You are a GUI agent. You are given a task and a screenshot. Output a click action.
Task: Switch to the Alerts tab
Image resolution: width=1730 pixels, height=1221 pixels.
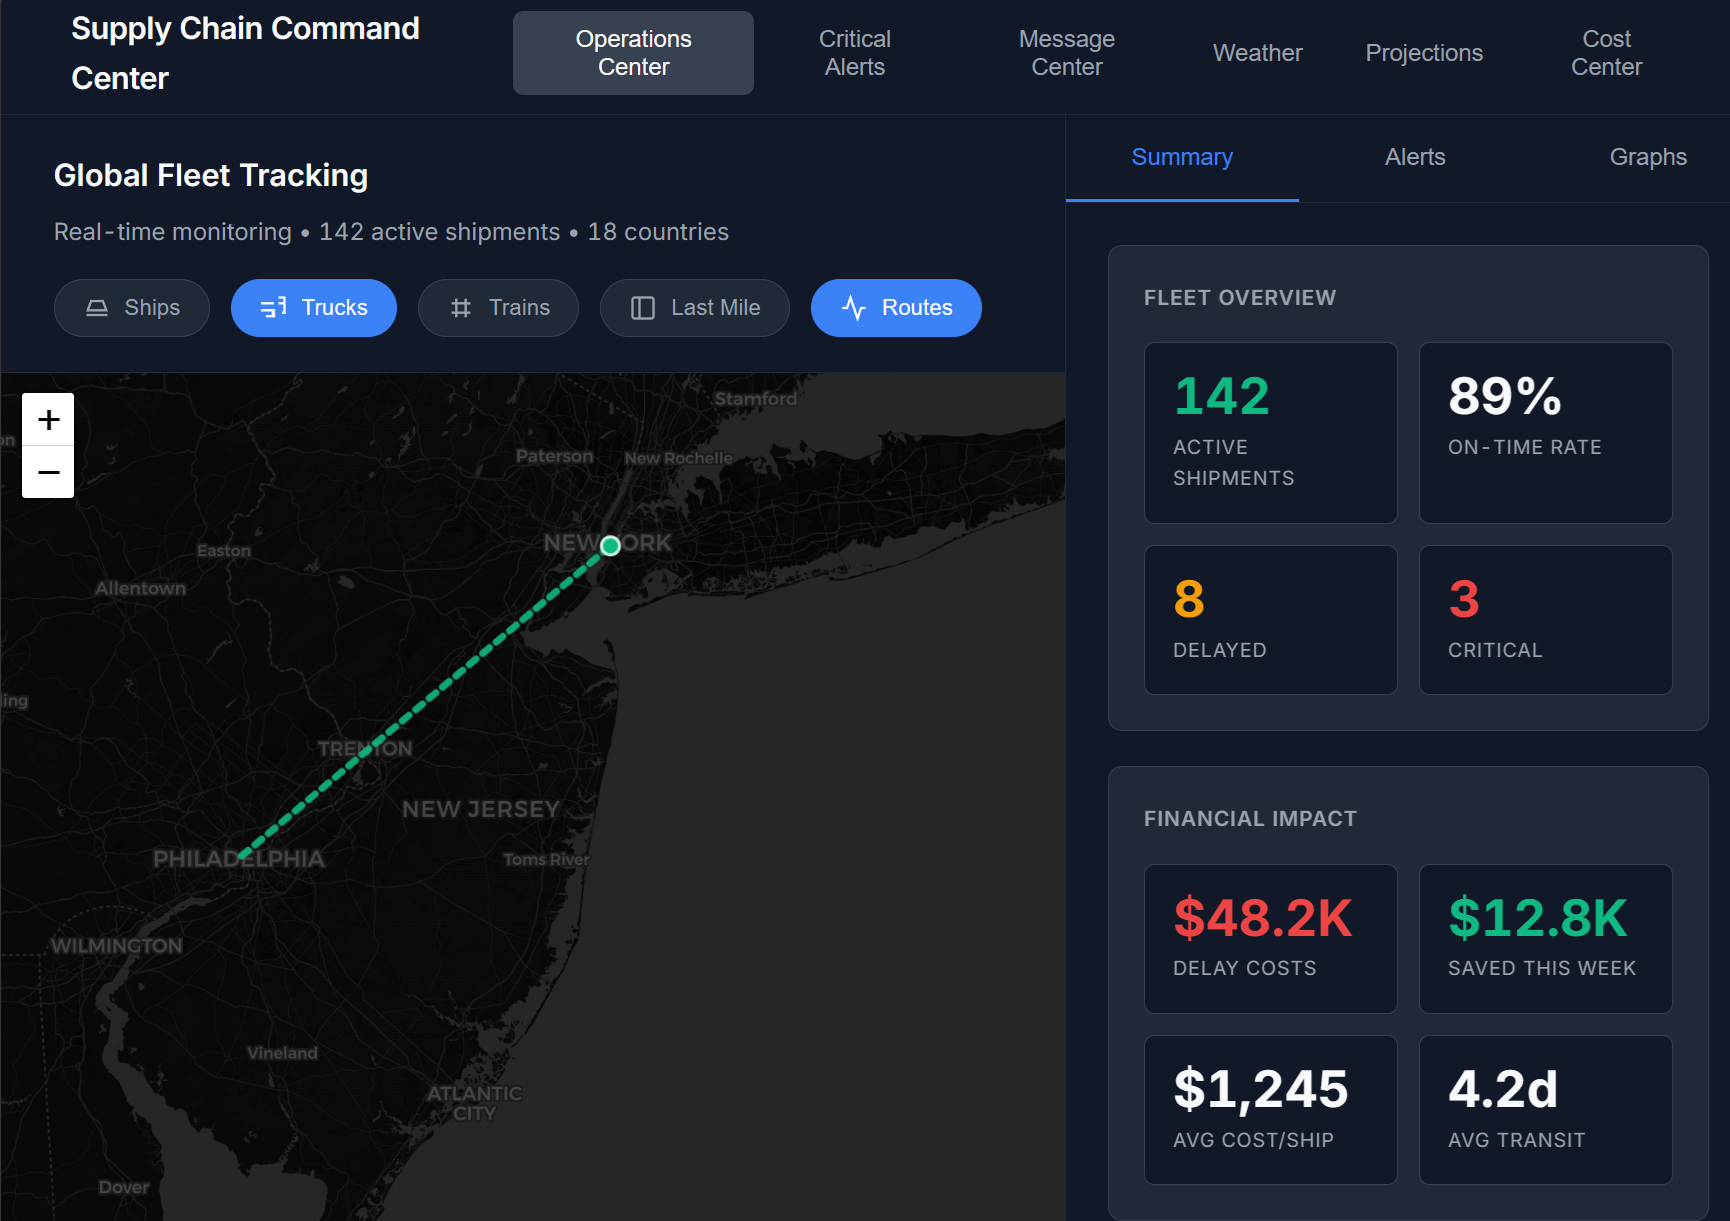1414,157
